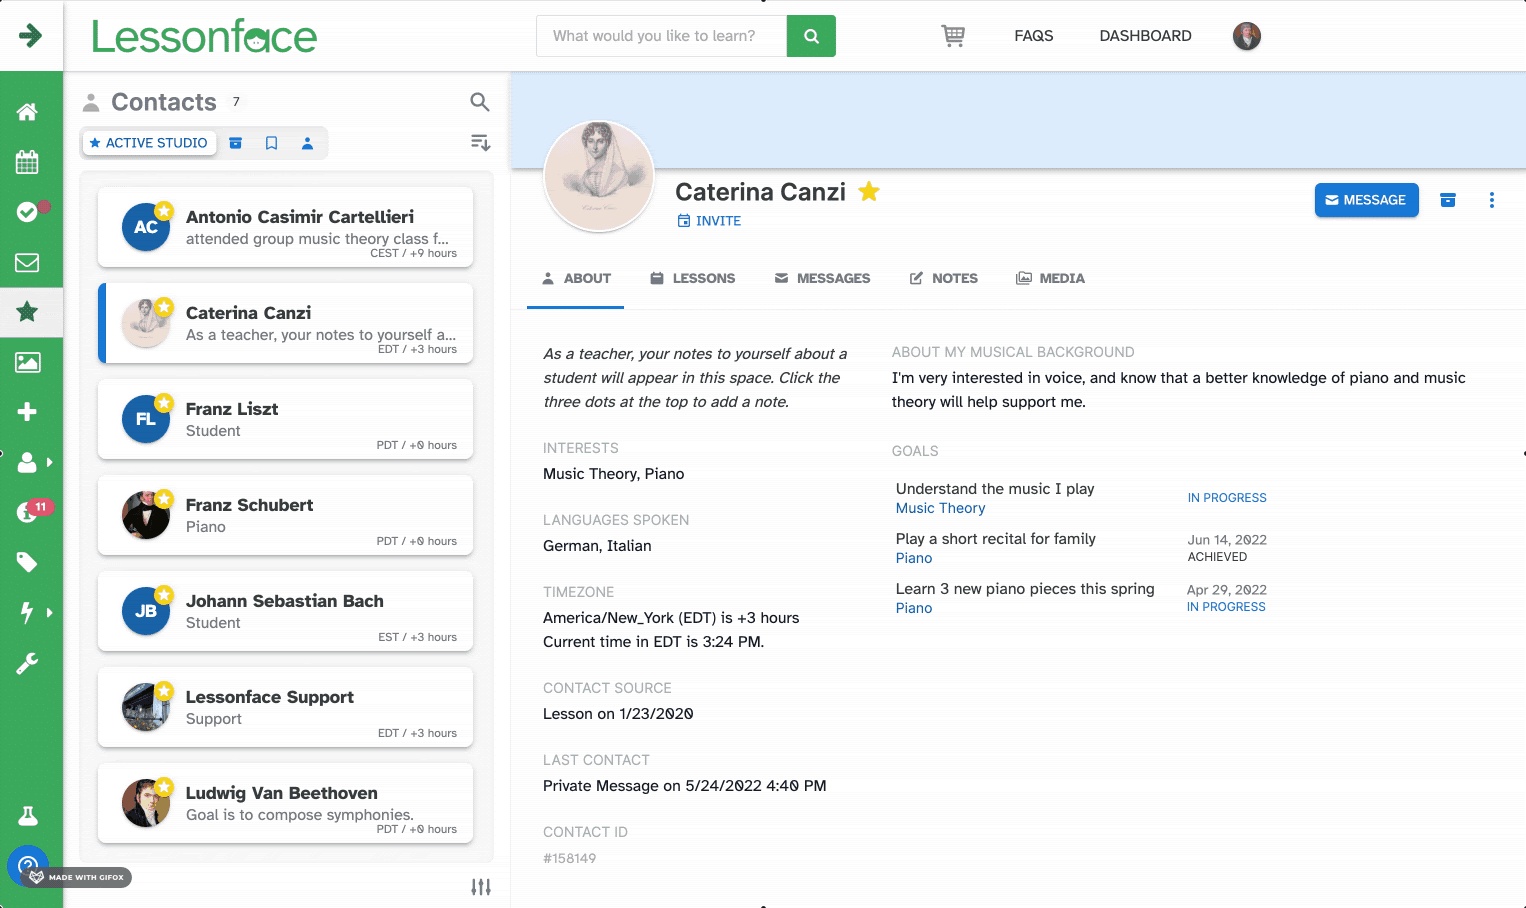1526x908 pixels.
Task: Open the Notes tab
Action: [x=943, y=278]
